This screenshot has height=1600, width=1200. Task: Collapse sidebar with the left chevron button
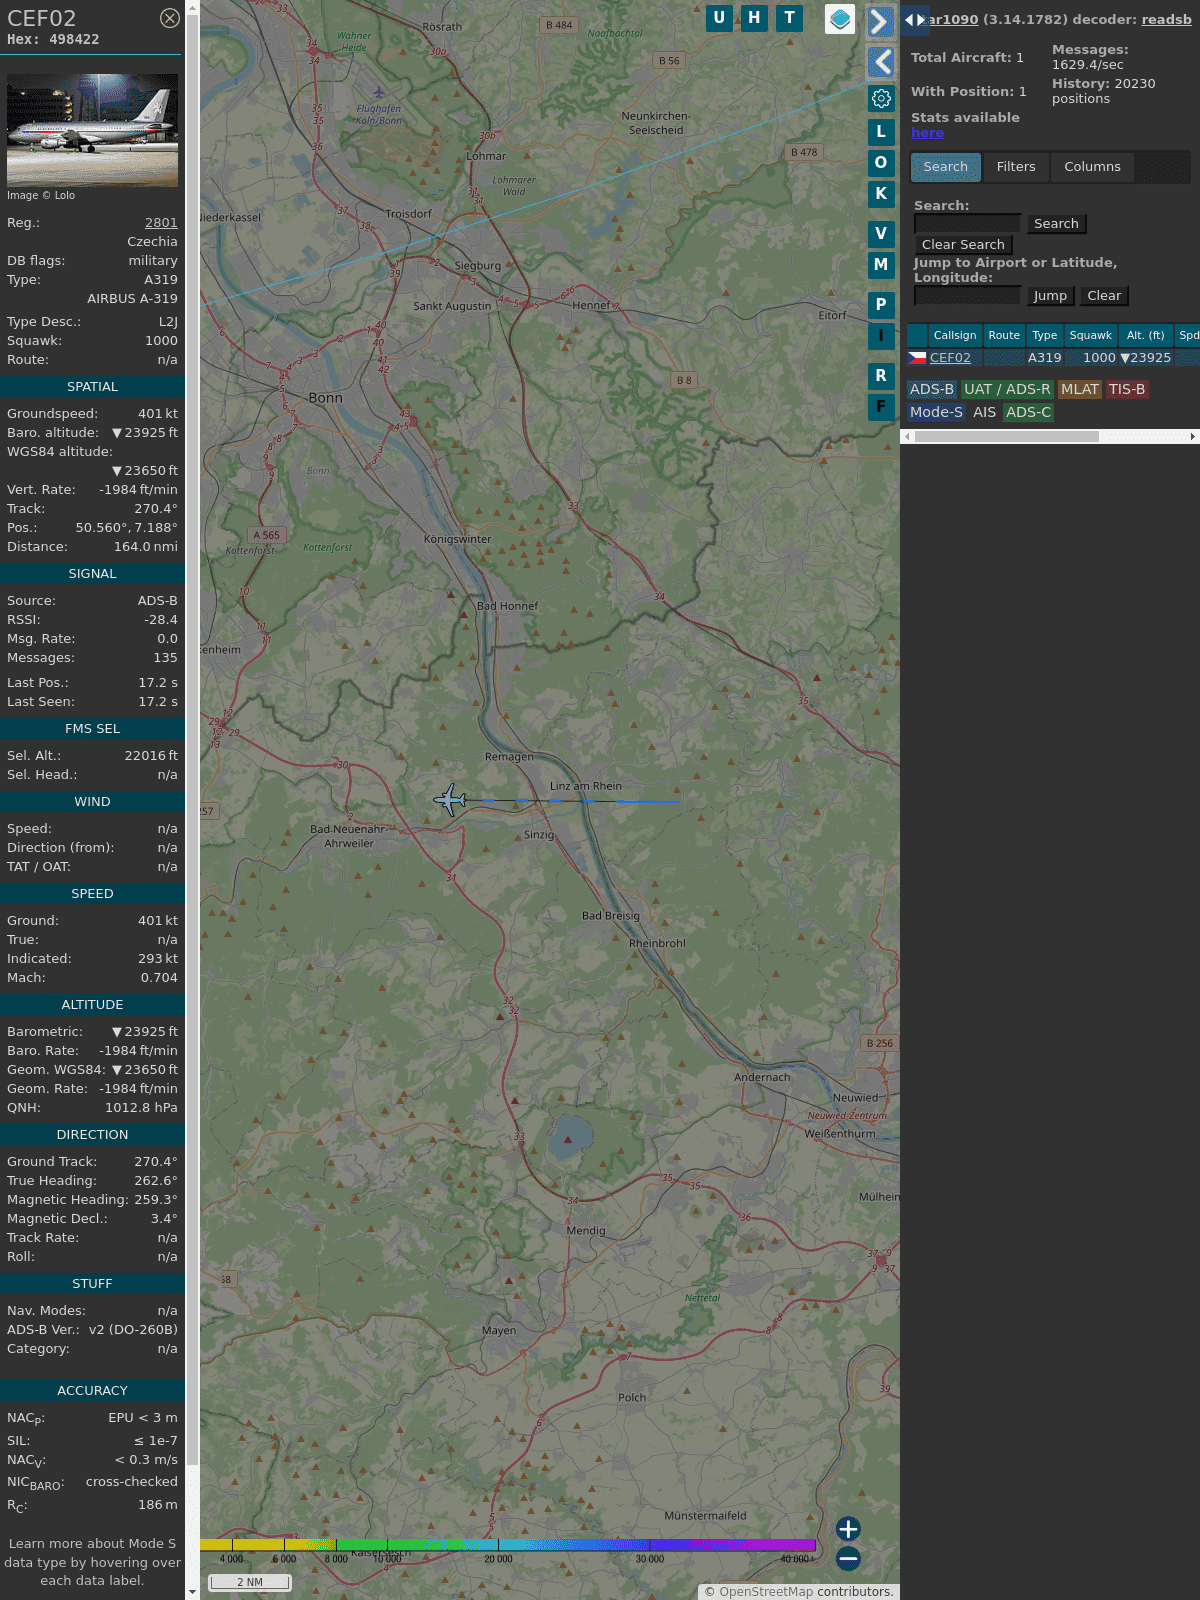[x=880, y=62]
